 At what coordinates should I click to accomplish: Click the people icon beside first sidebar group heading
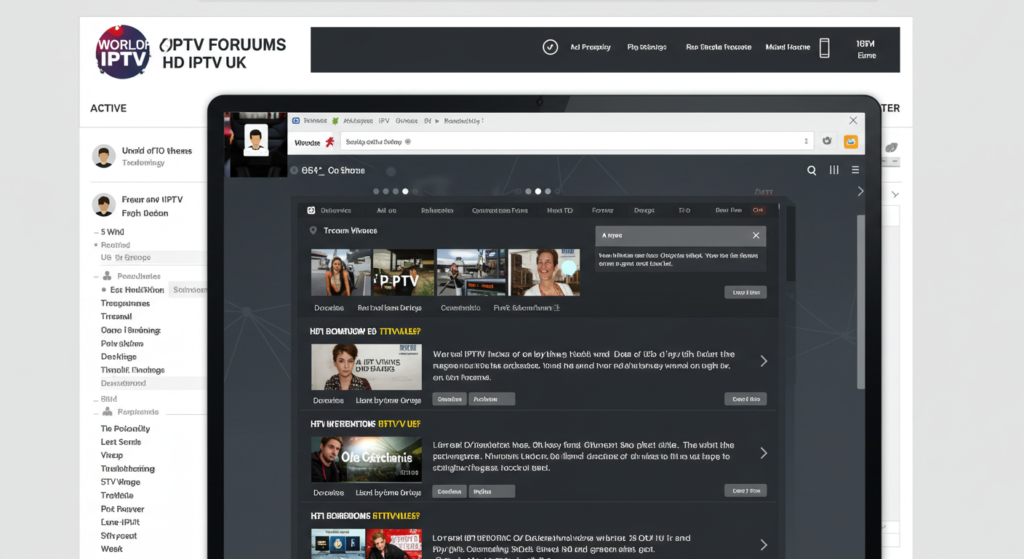pyautogui.click(x=107, y=276)
